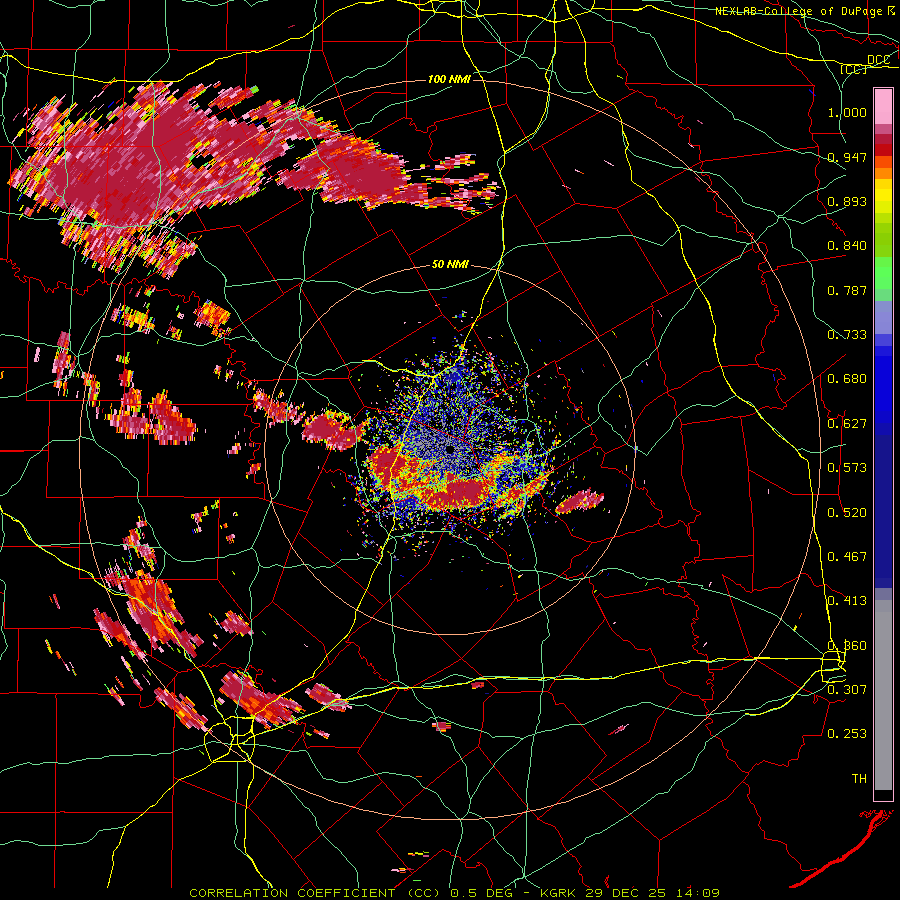This screenshot has height=900, width=900.
Task: Click the DCC label above the legend
Action: click(x=878, y=60)
